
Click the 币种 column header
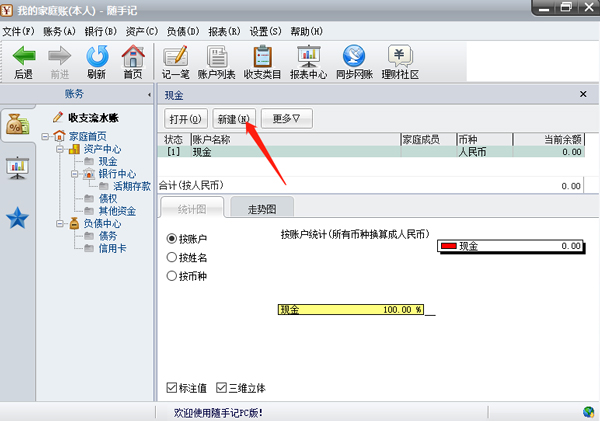pyautogui.click(x=484, y=139)
